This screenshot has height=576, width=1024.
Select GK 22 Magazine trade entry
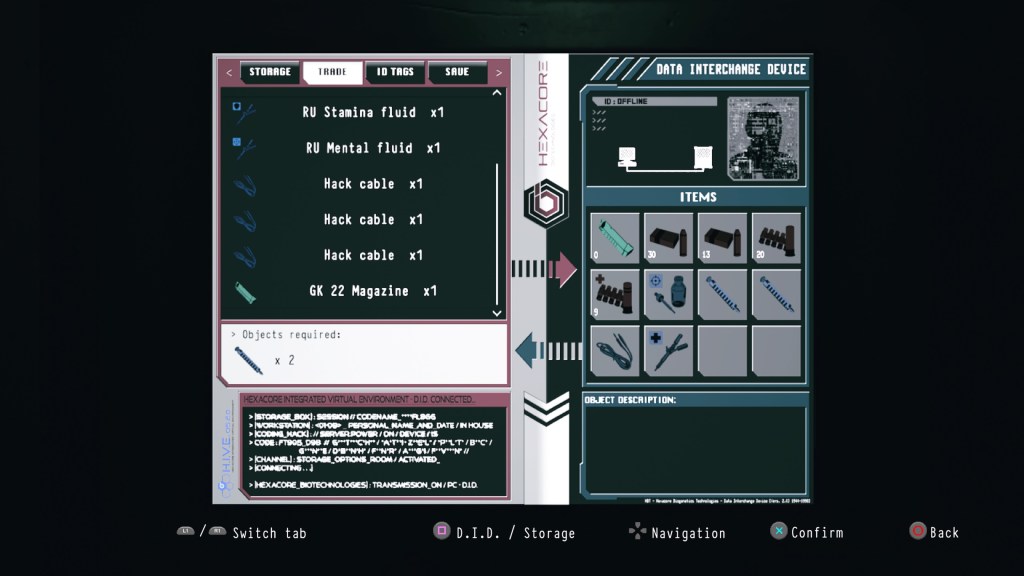(x=372, y=291)
